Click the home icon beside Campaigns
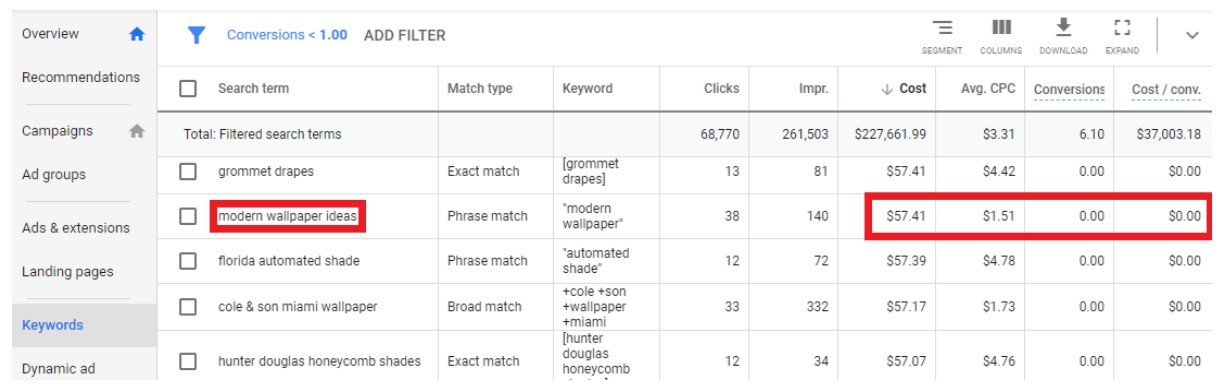Image resolution: width=1226 pixels, height=389 pixels. (x=137, y=131)
